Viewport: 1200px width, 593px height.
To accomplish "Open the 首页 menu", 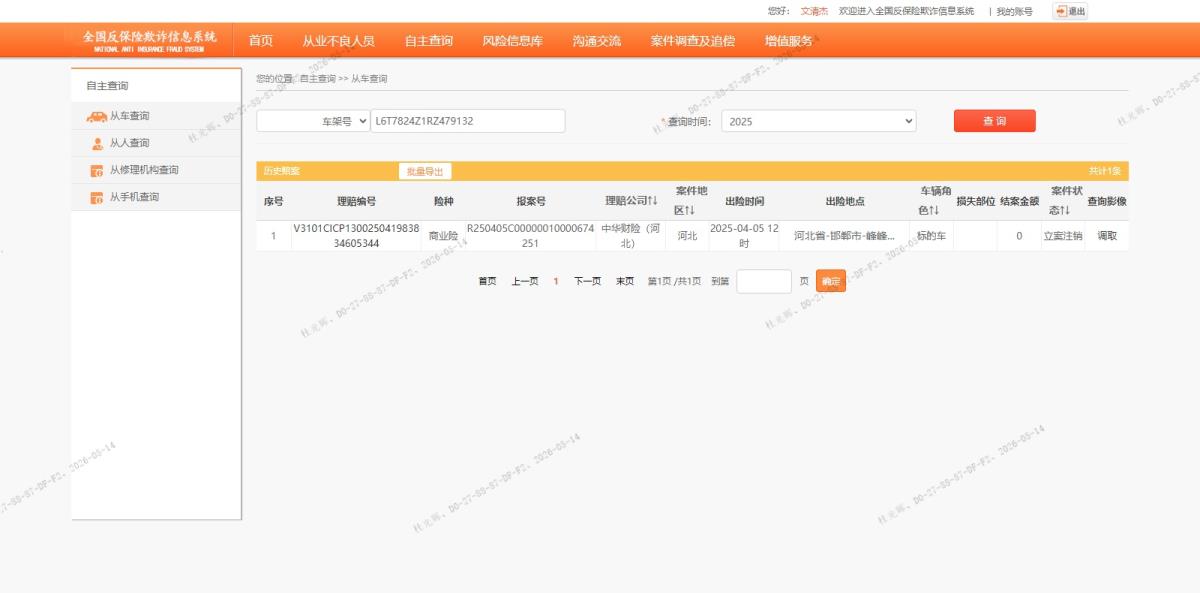I will coord(261,41).
